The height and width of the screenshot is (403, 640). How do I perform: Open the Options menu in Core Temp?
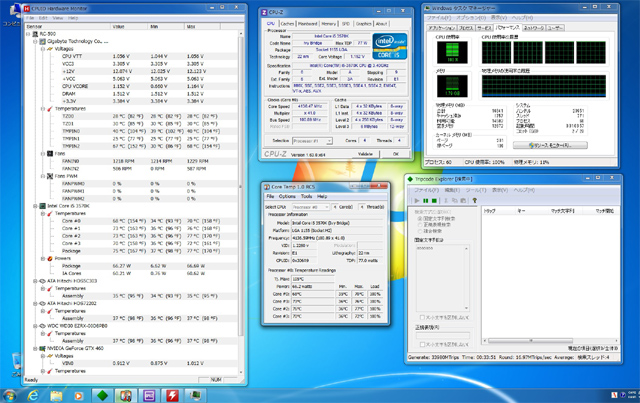[287, 196]
